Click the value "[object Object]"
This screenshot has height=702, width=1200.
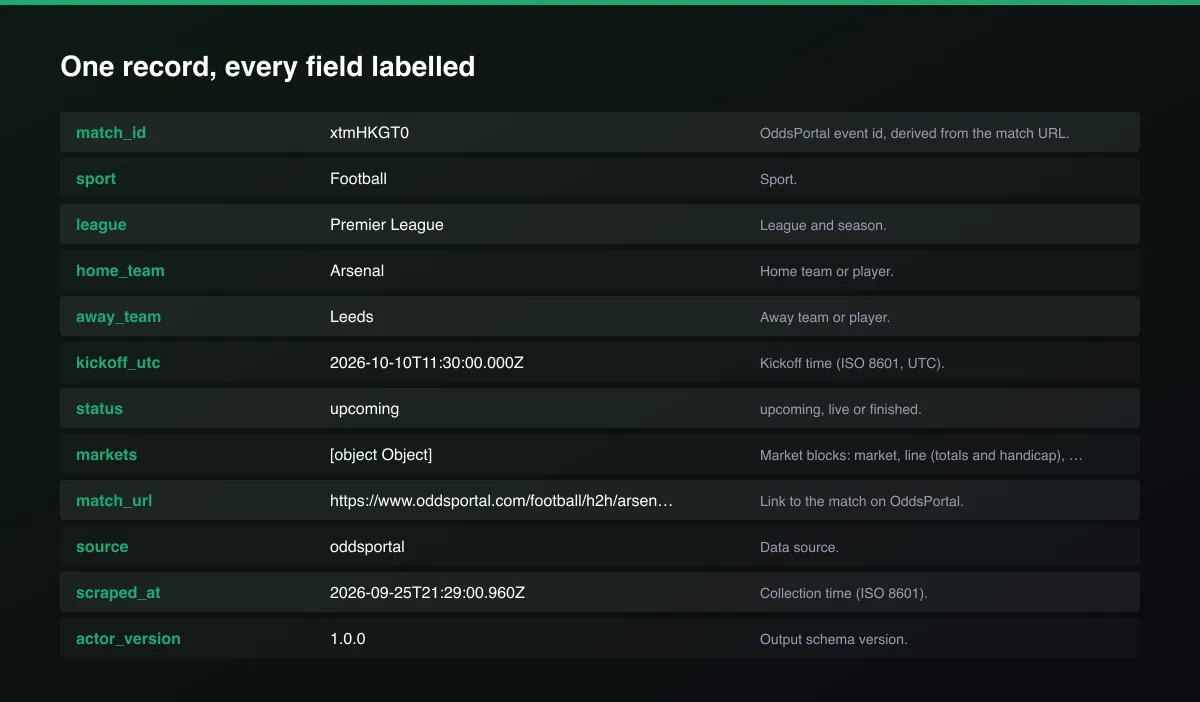pyautogui.click(x=381, y=455)
